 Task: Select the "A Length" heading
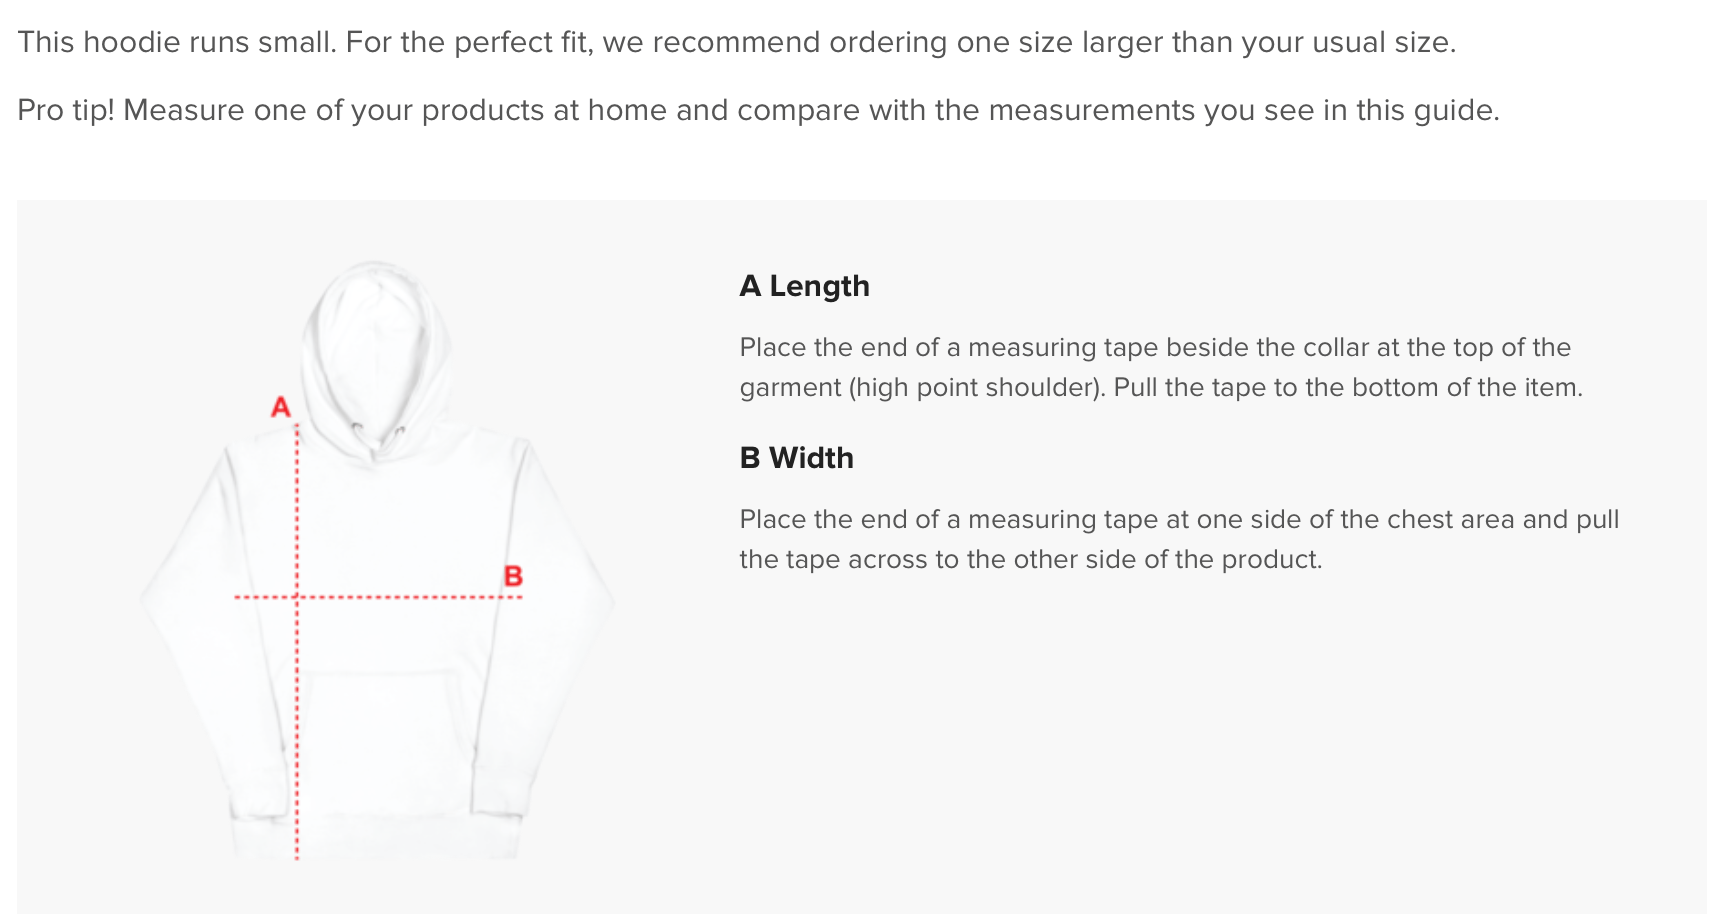pos(804,286)
